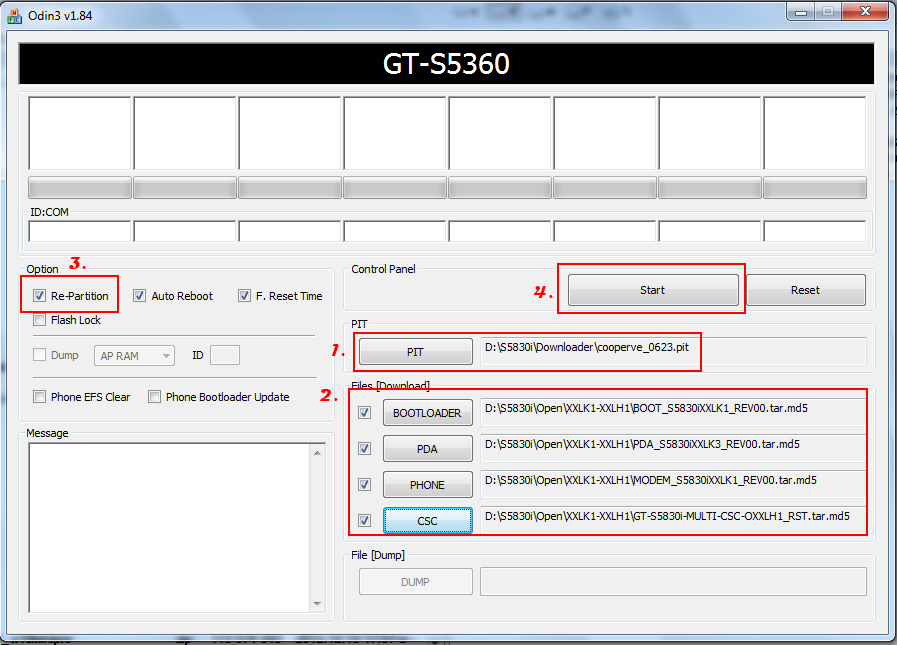Uncheck the PDA file checkbox
Viewport: 897px width, 645px height.
coord(364,448)
